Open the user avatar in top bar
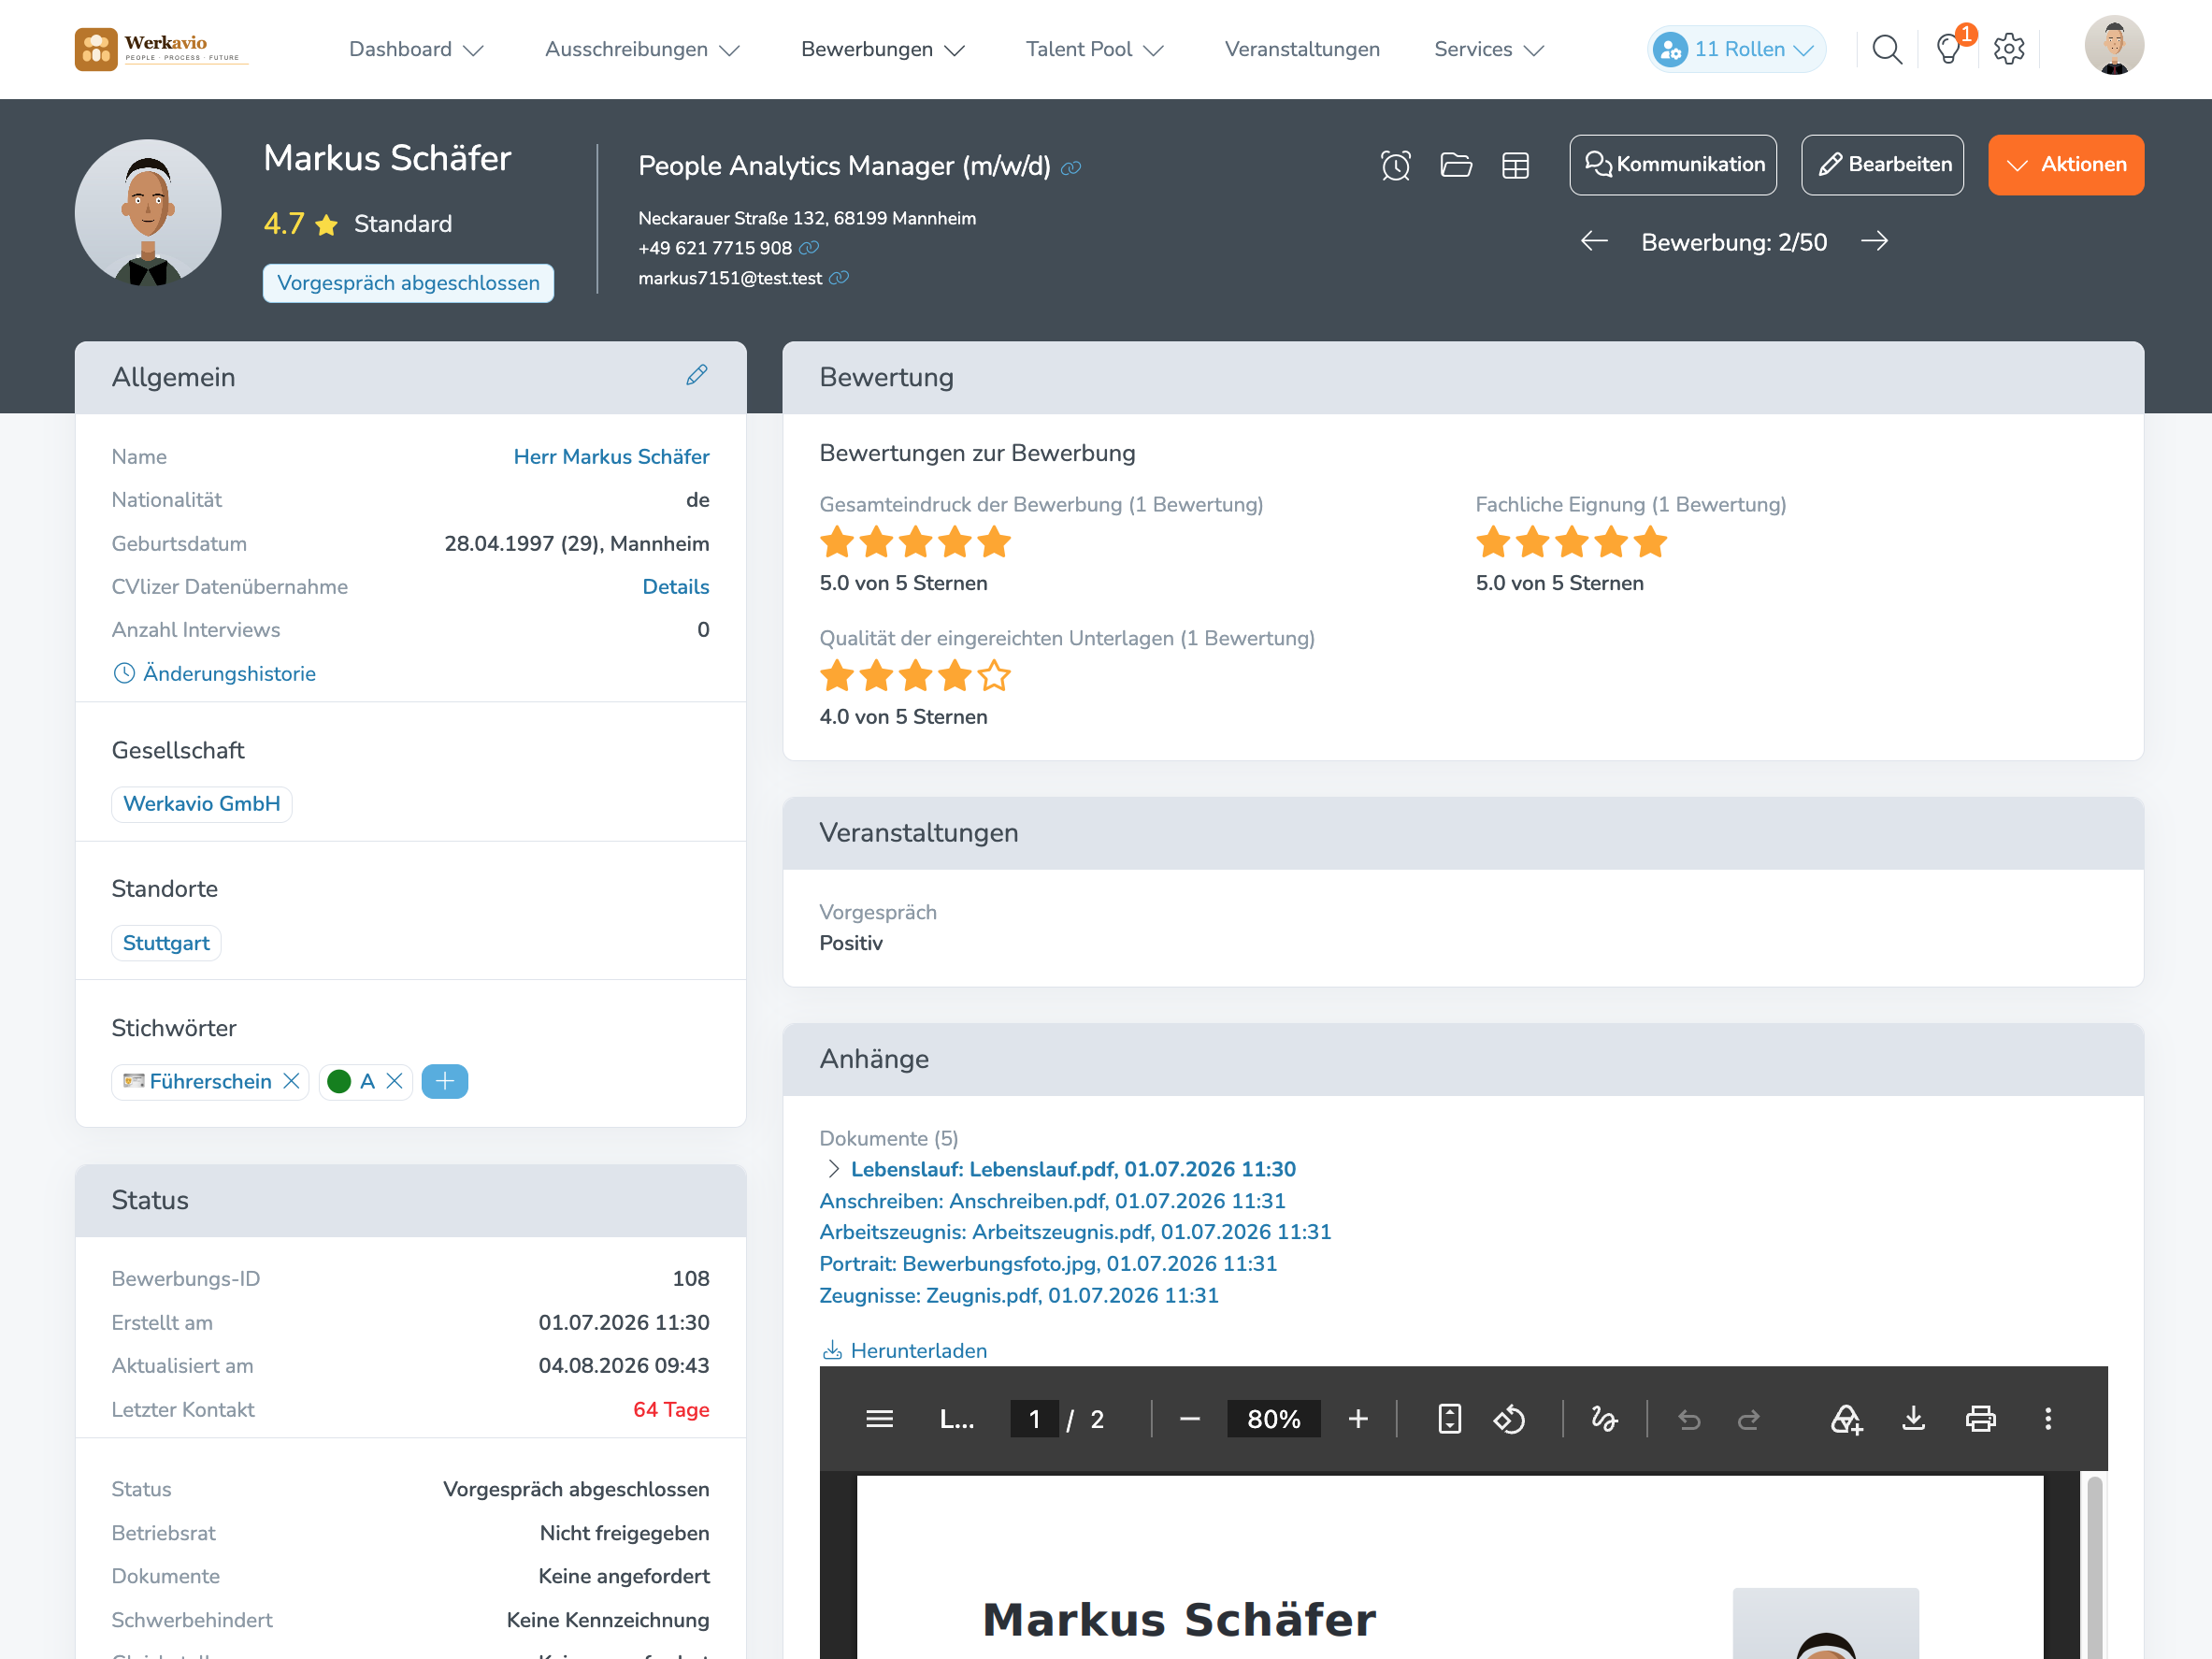Screen dimensions: 2212x1659 (2113, 46)
